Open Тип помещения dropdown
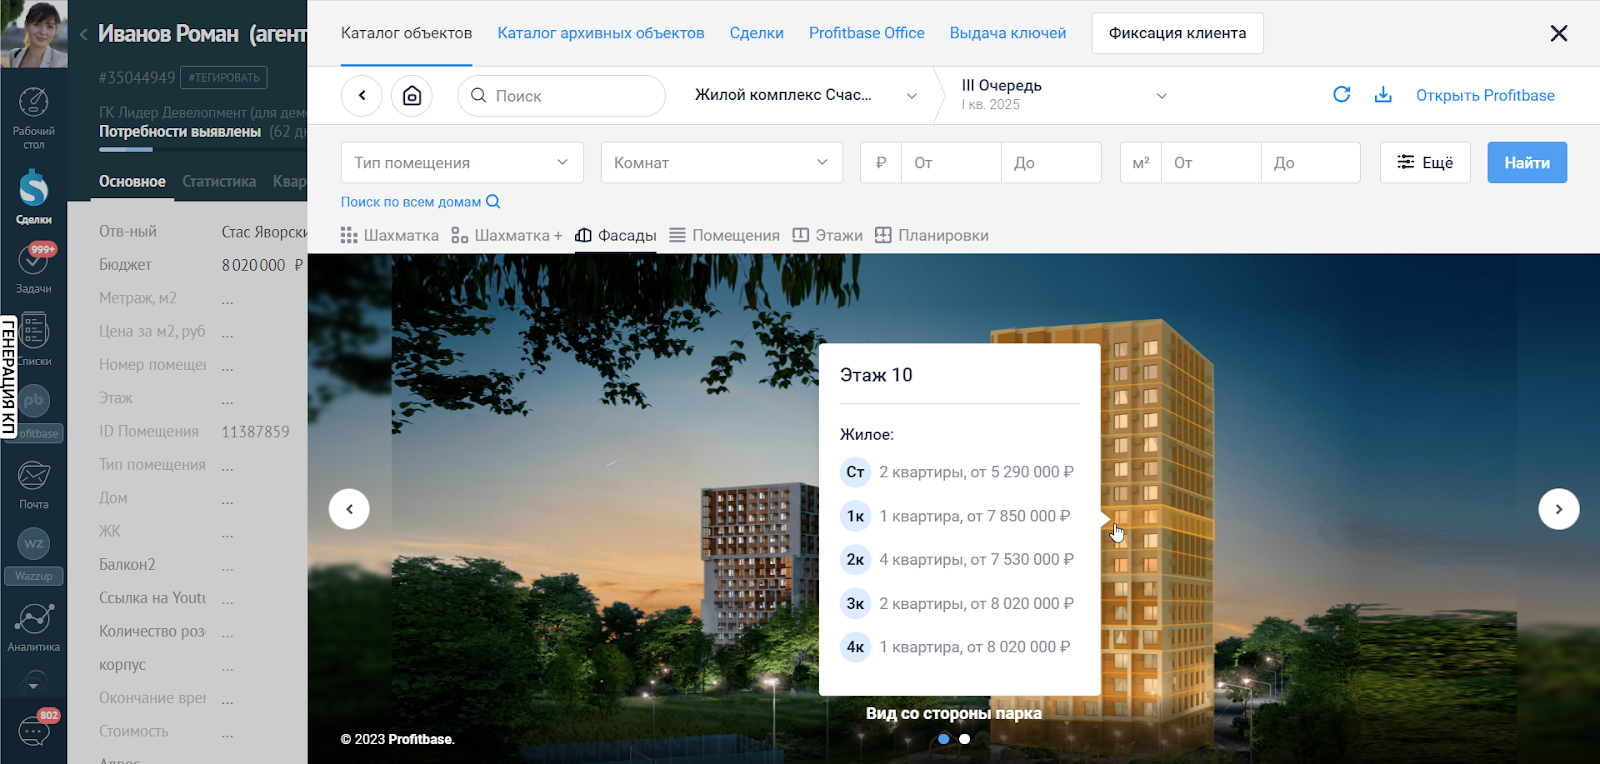This screenshot has height=764, width=1600. click(462, 162)
